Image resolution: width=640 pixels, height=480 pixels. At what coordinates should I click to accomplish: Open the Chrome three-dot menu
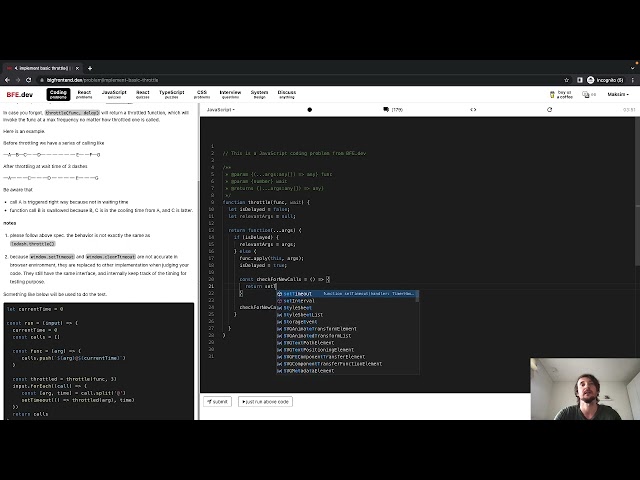point(633,80)
